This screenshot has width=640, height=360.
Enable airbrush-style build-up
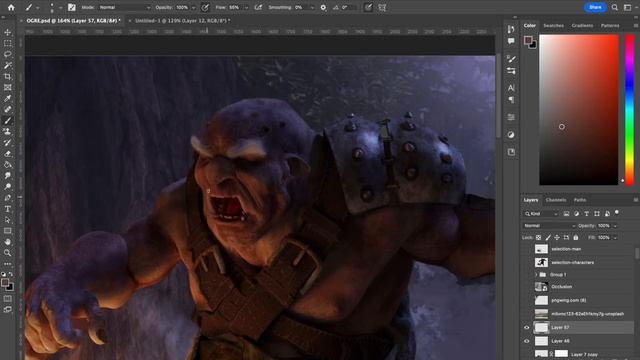click(258, 7)
